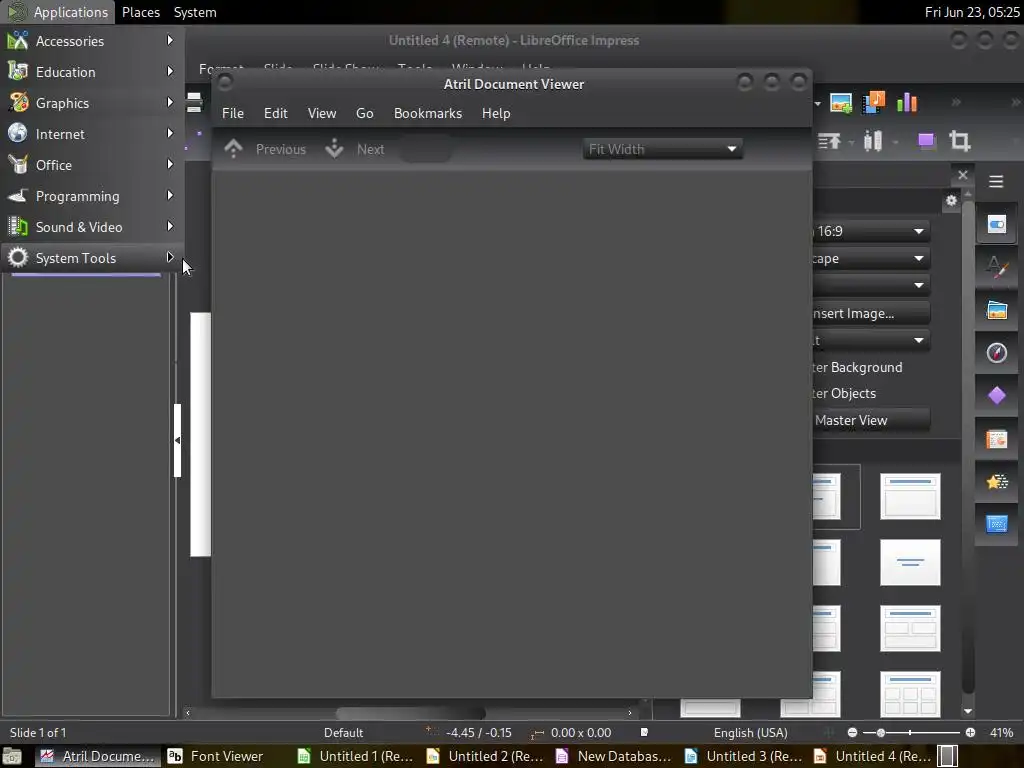Switch to Font Viewer in the taskbar
This screenshot has height=768, width=1024.
point(226,756)
